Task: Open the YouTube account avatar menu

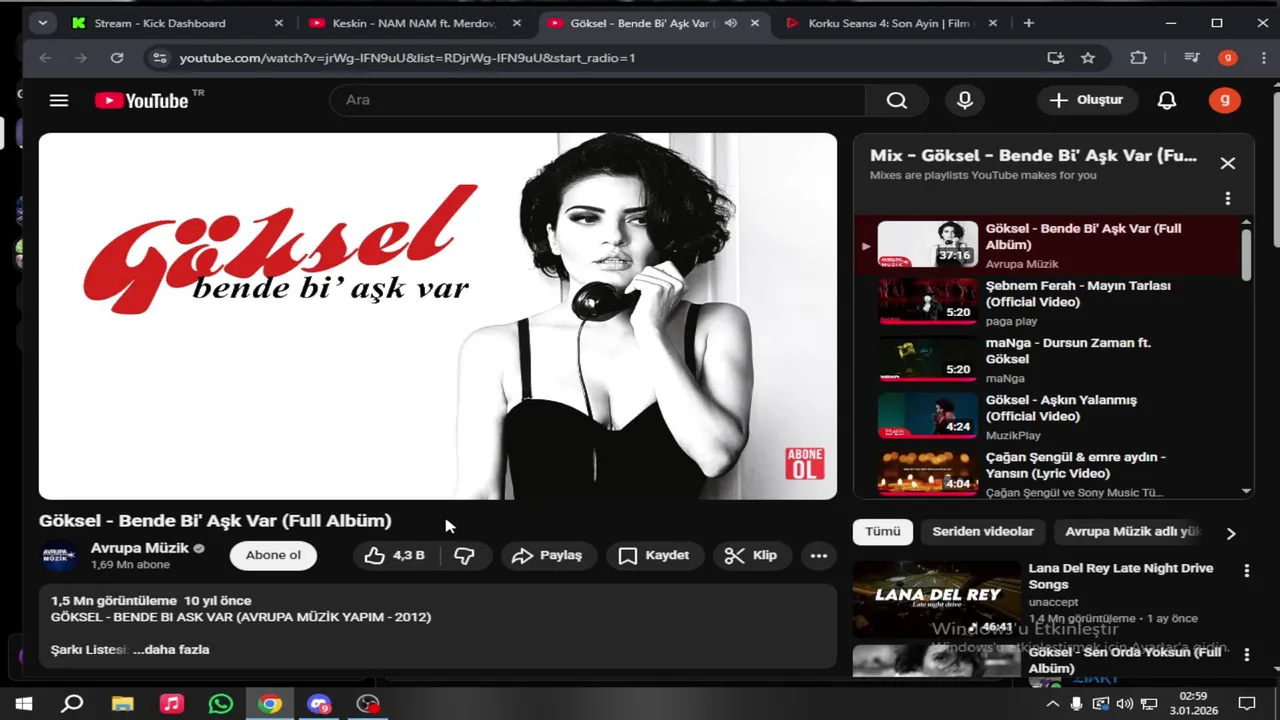Action: pos(1224,100)
